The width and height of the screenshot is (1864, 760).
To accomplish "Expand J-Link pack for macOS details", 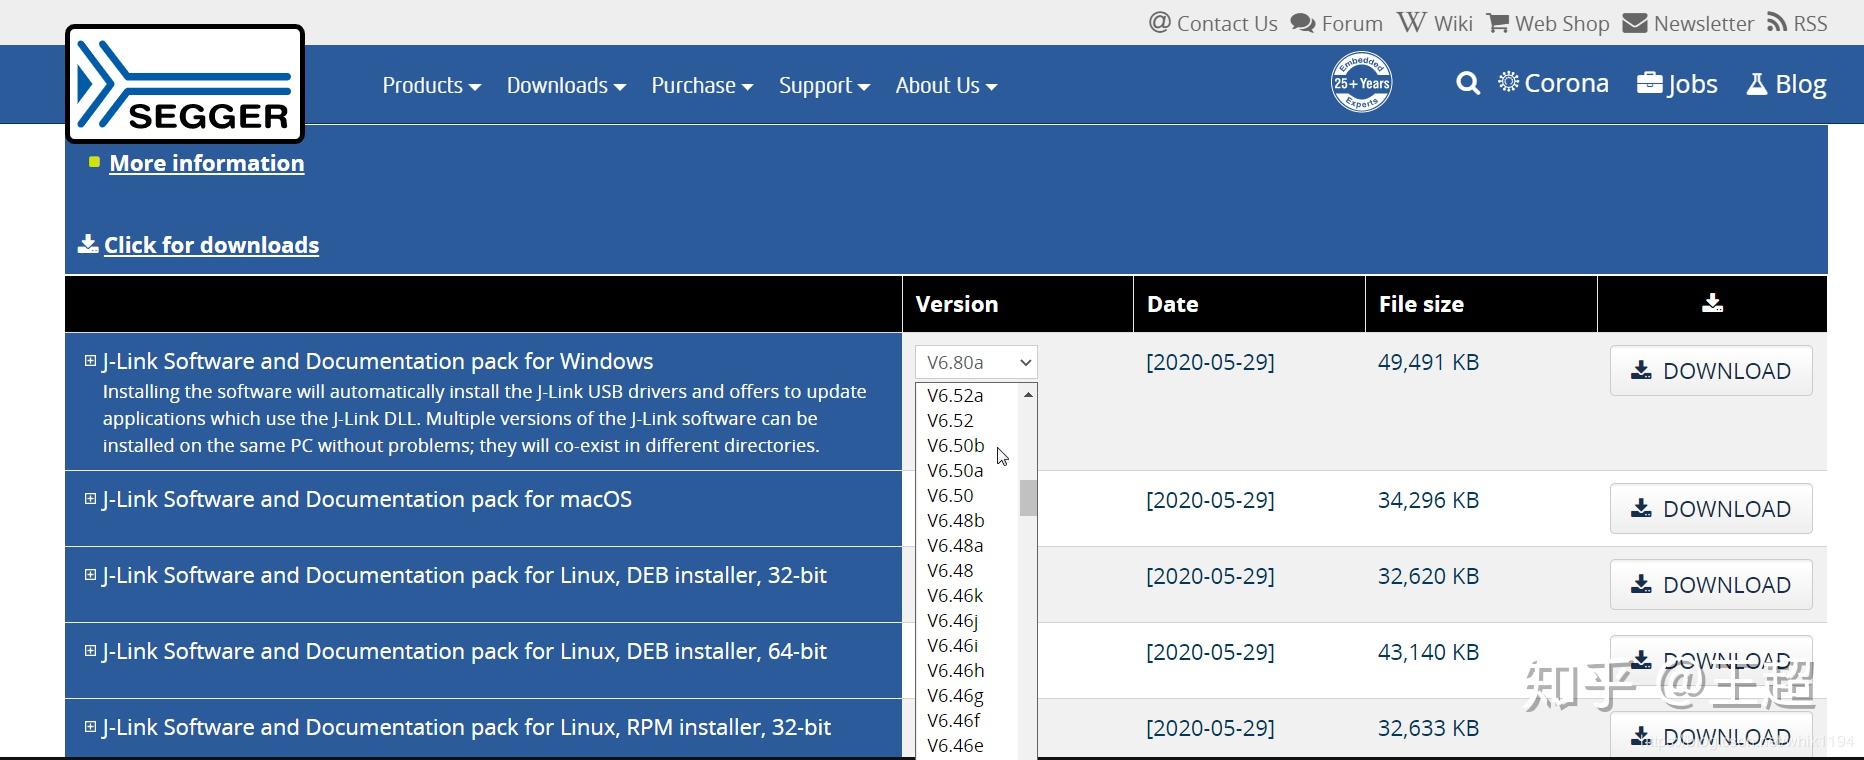I will [90, 499].
